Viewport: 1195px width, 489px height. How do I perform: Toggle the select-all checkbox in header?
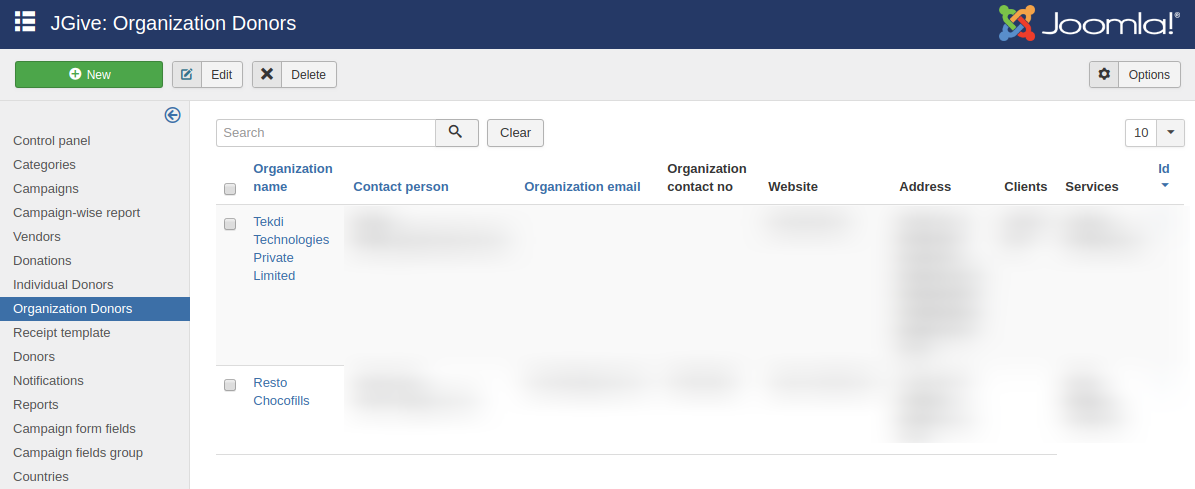(230, 189)
